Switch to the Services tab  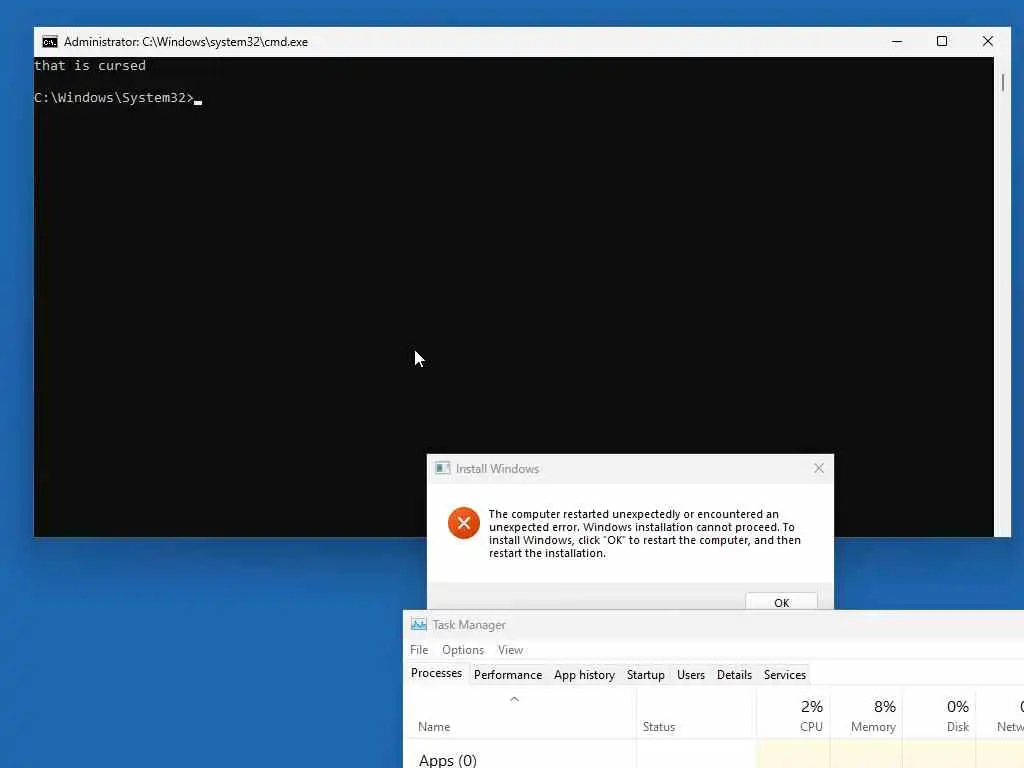pyautogui.click(x=785, y=675)
